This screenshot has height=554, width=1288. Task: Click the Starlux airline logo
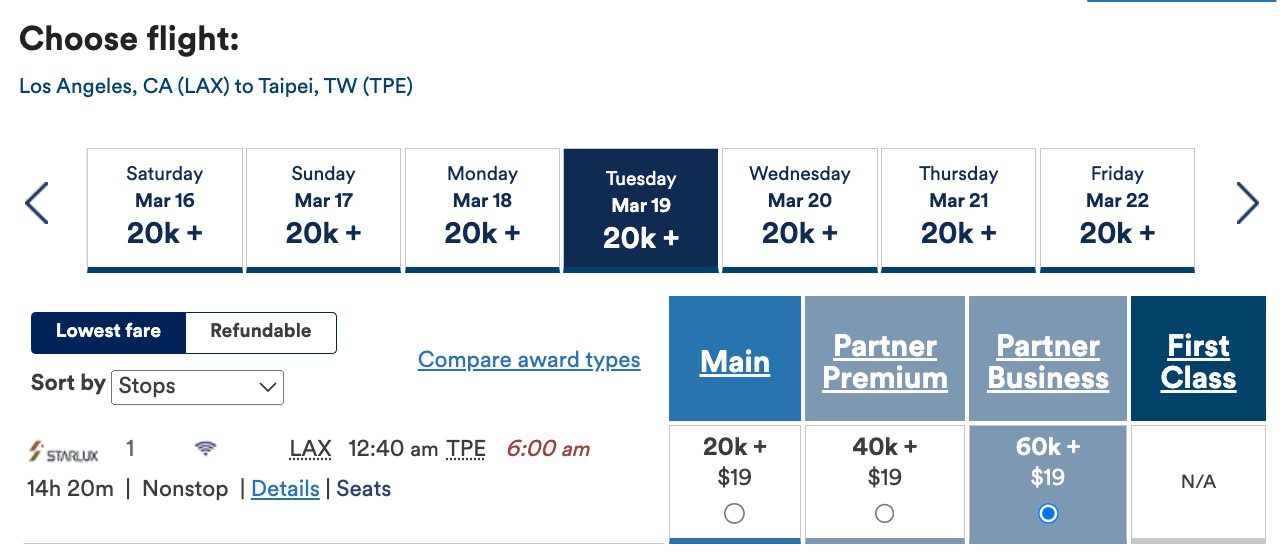click(64, 453)
